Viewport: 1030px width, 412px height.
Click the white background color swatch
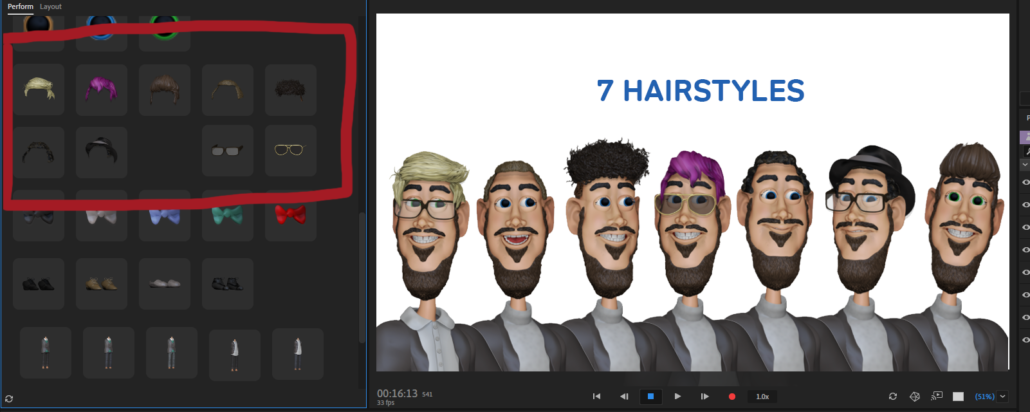(x=958, y=397)
